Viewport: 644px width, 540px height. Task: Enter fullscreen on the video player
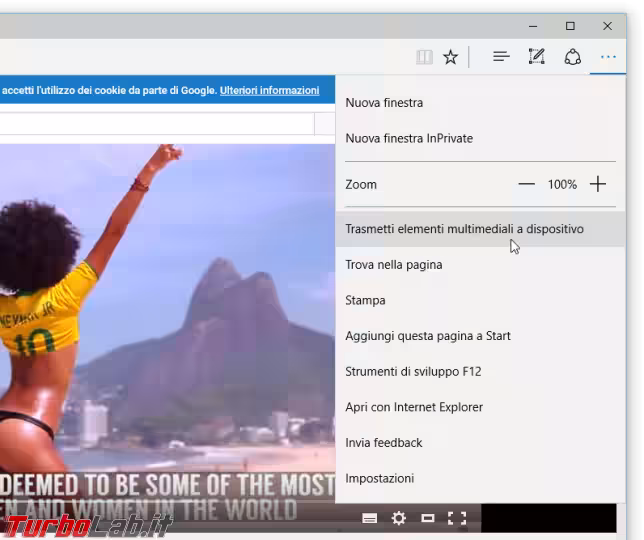[457, 518]
